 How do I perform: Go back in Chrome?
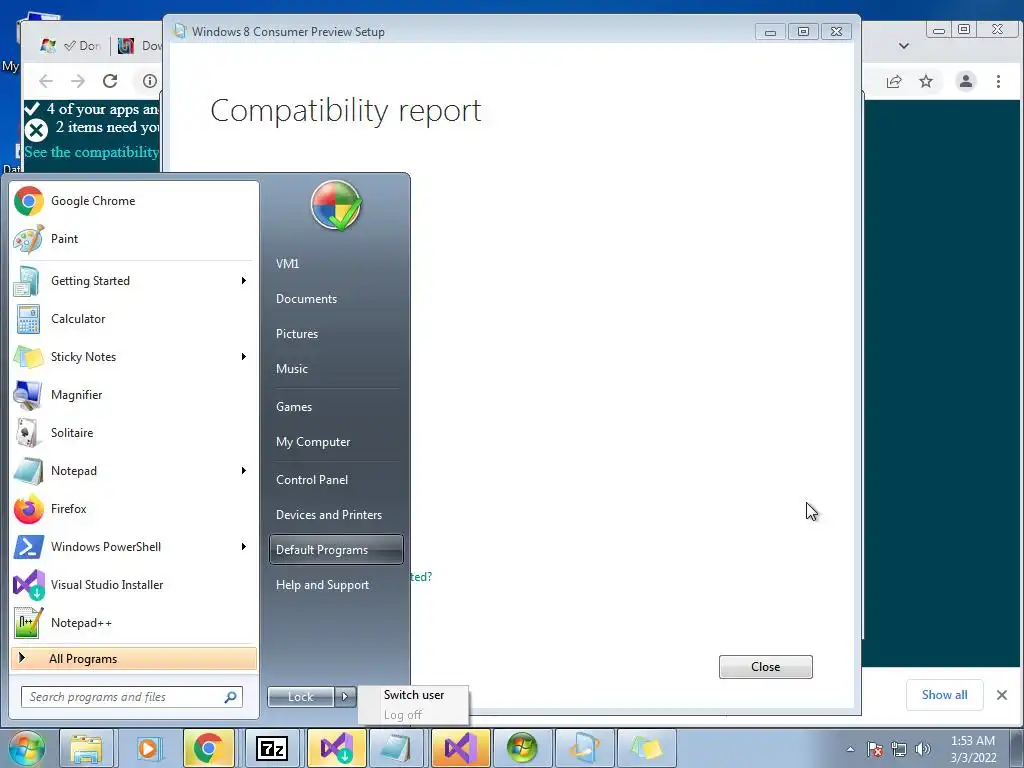pos(46,81)
